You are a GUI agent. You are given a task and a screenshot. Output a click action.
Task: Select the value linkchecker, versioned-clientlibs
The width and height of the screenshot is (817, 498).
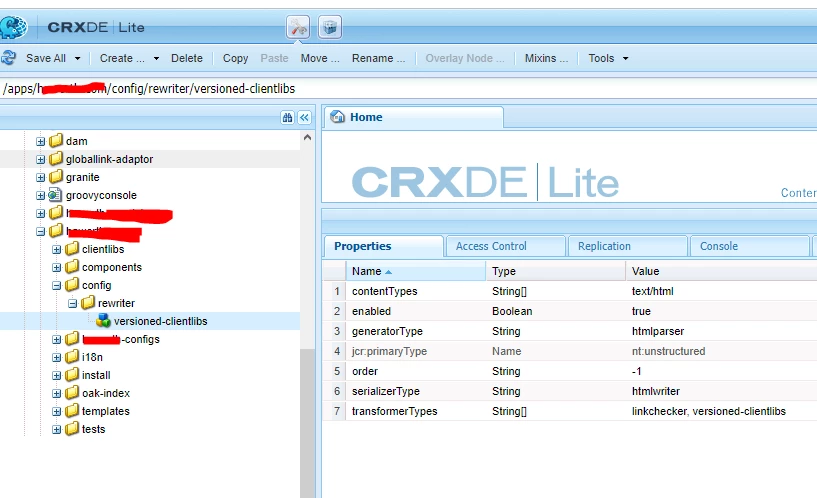point(709,411)
